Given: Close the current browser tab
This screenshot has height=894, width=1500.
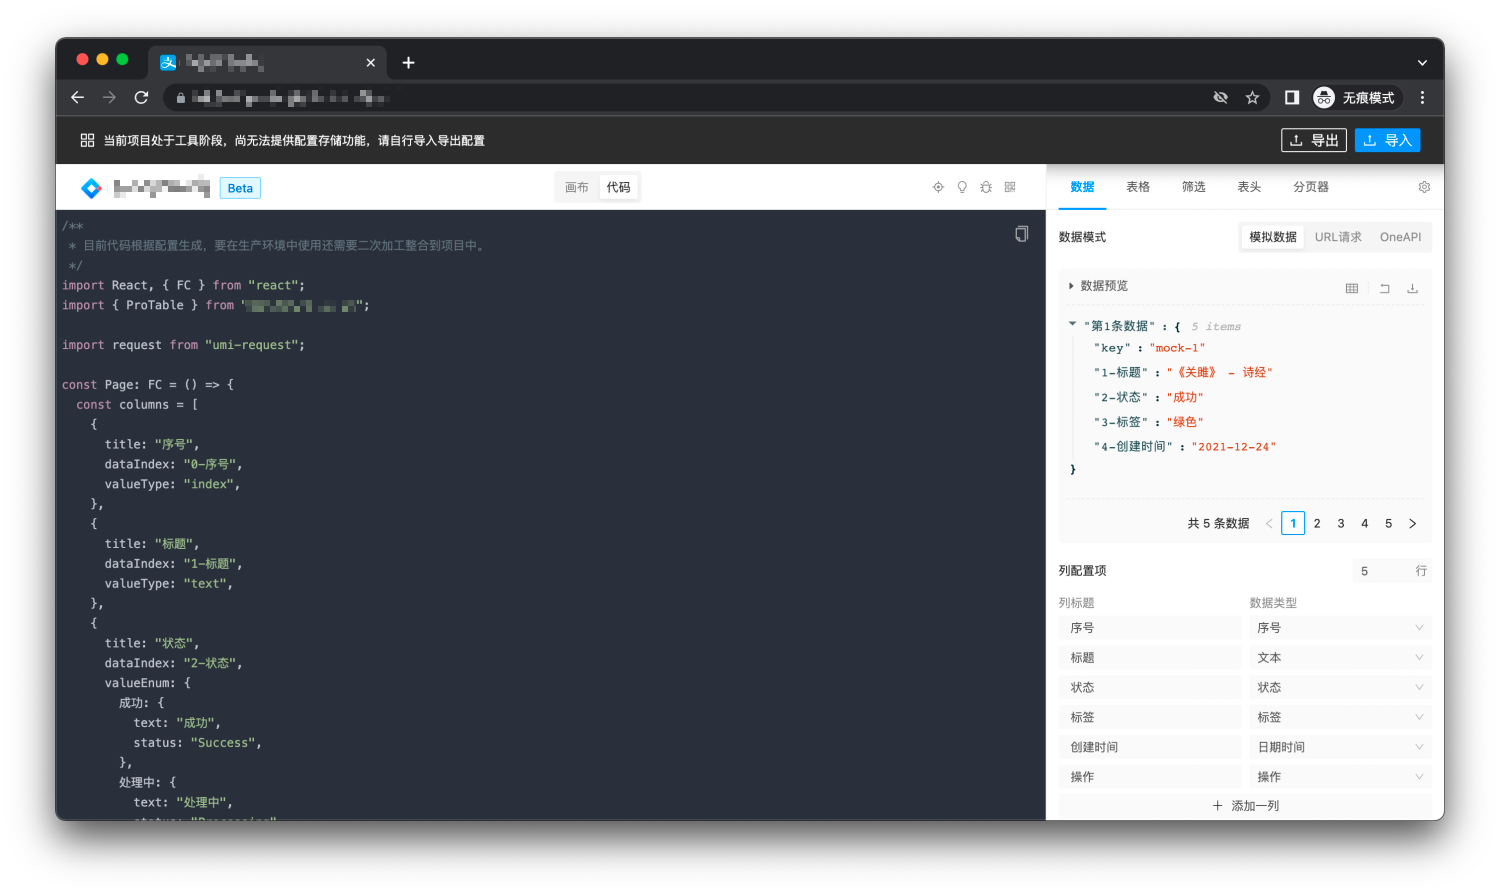Looking at the screenshot, I should coord(371,62).
